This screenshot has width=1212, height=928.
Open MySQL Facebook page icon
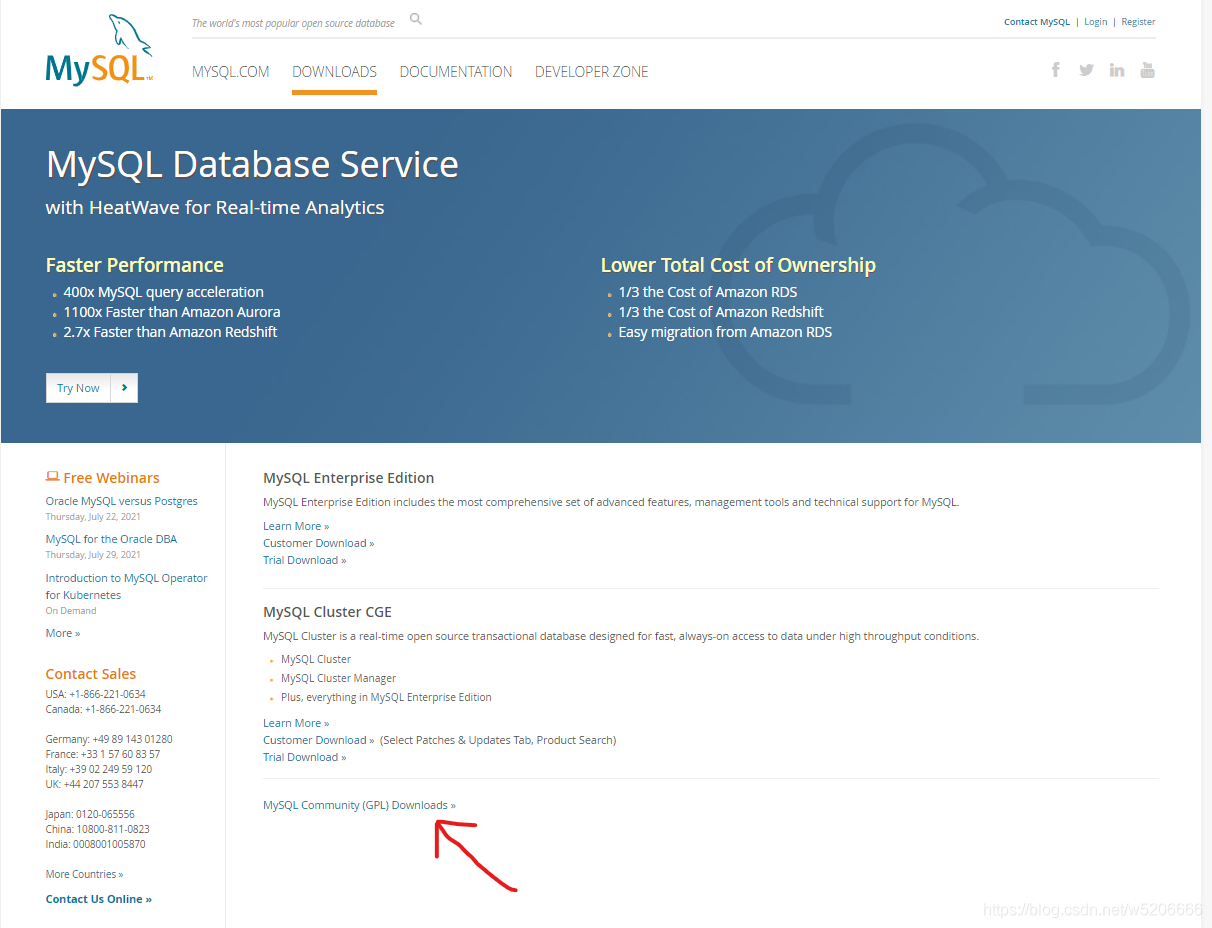(x=1056, y=69)
